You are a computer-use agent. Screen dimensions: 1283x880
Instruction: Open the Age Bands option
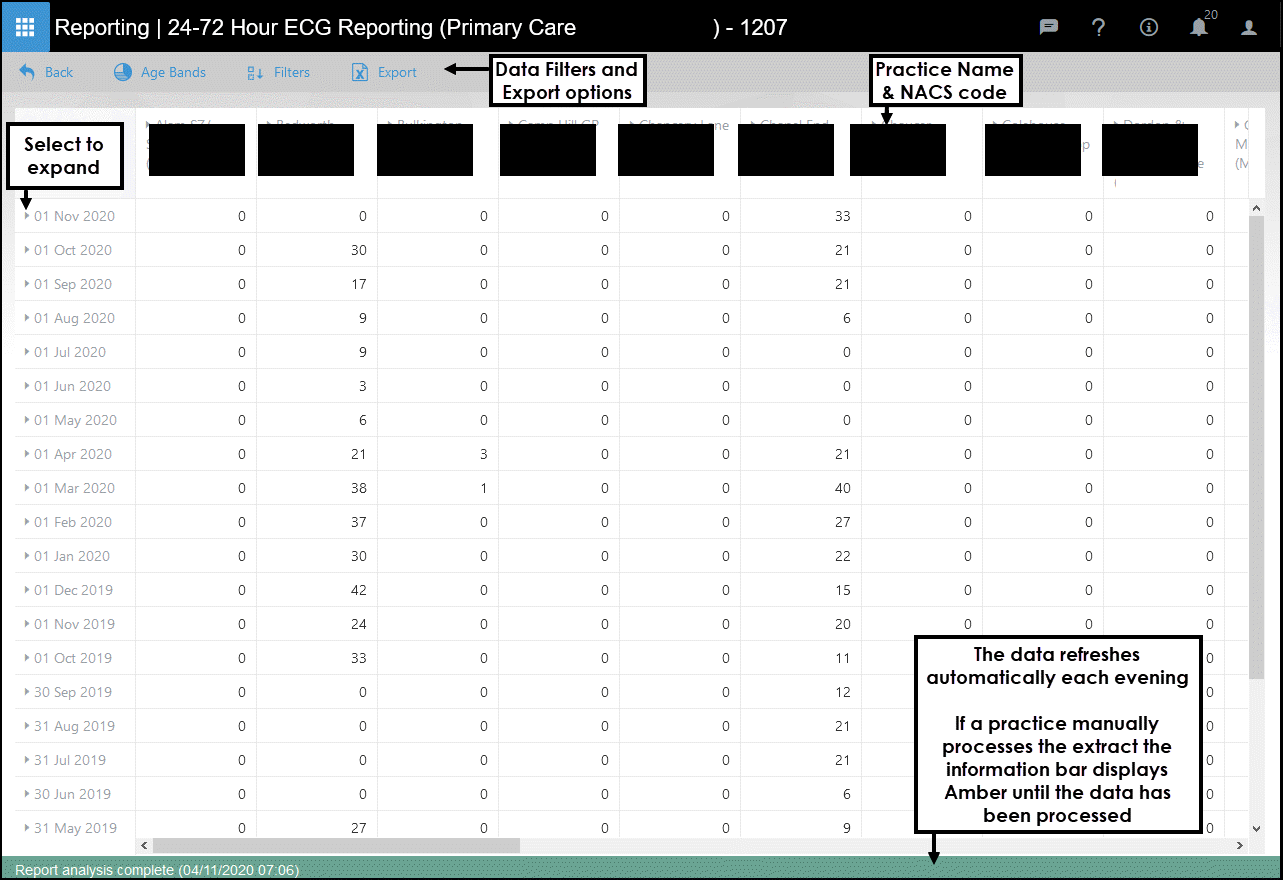pyautogui.click(x=160, y=72)
